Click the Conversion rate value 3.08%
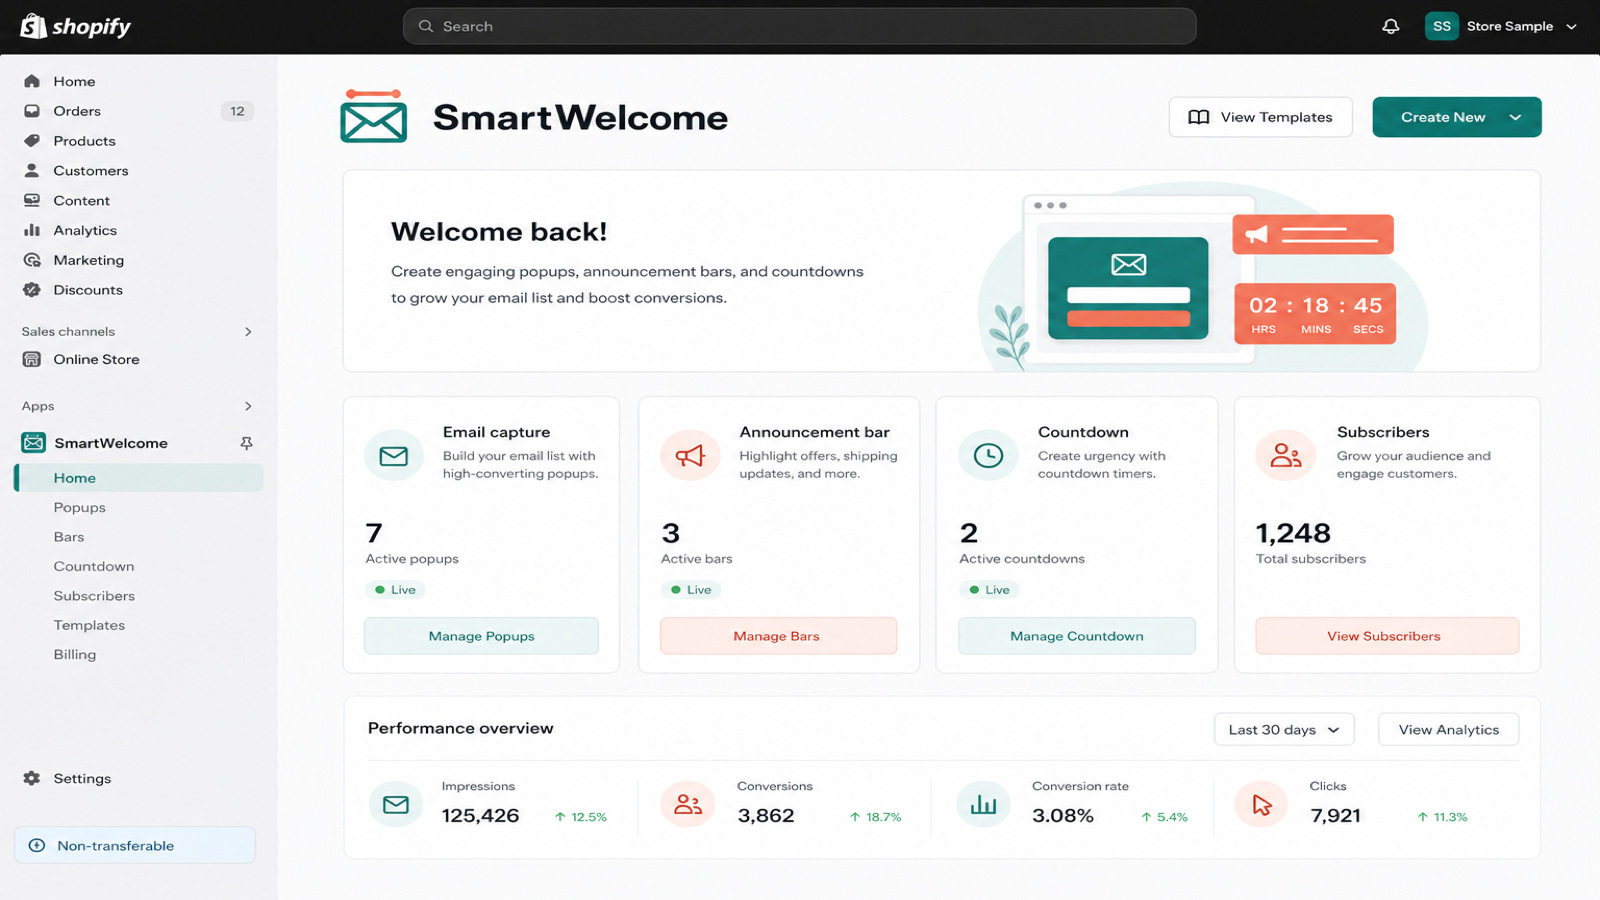This screenshot has height=900, width=1600. click(1063, 816)
